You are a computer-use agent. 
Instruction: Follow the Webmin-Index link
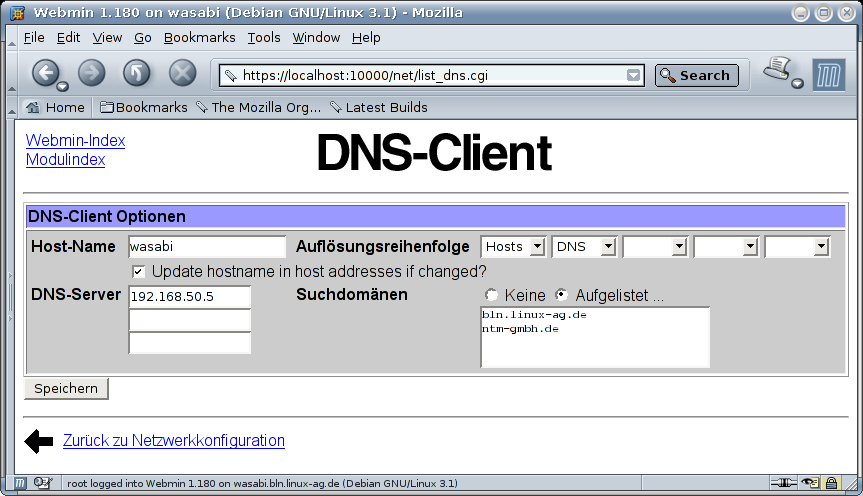[x=75, y=140]
